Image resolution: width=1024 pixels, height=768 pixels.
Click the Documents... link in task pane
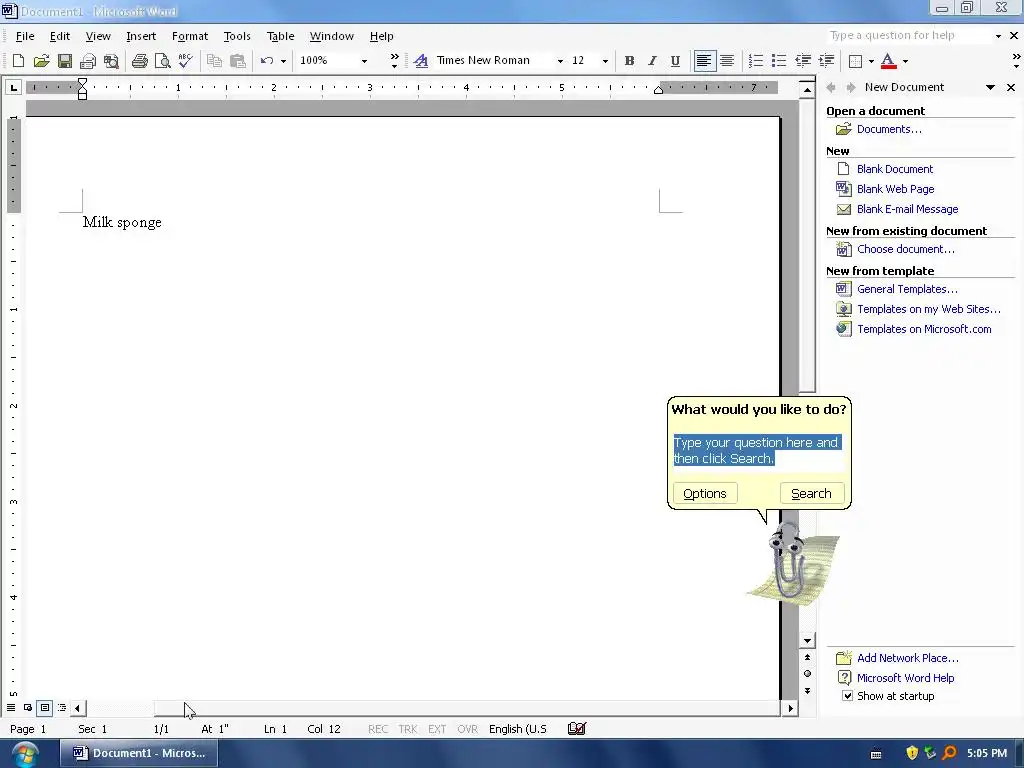point(889,129)
